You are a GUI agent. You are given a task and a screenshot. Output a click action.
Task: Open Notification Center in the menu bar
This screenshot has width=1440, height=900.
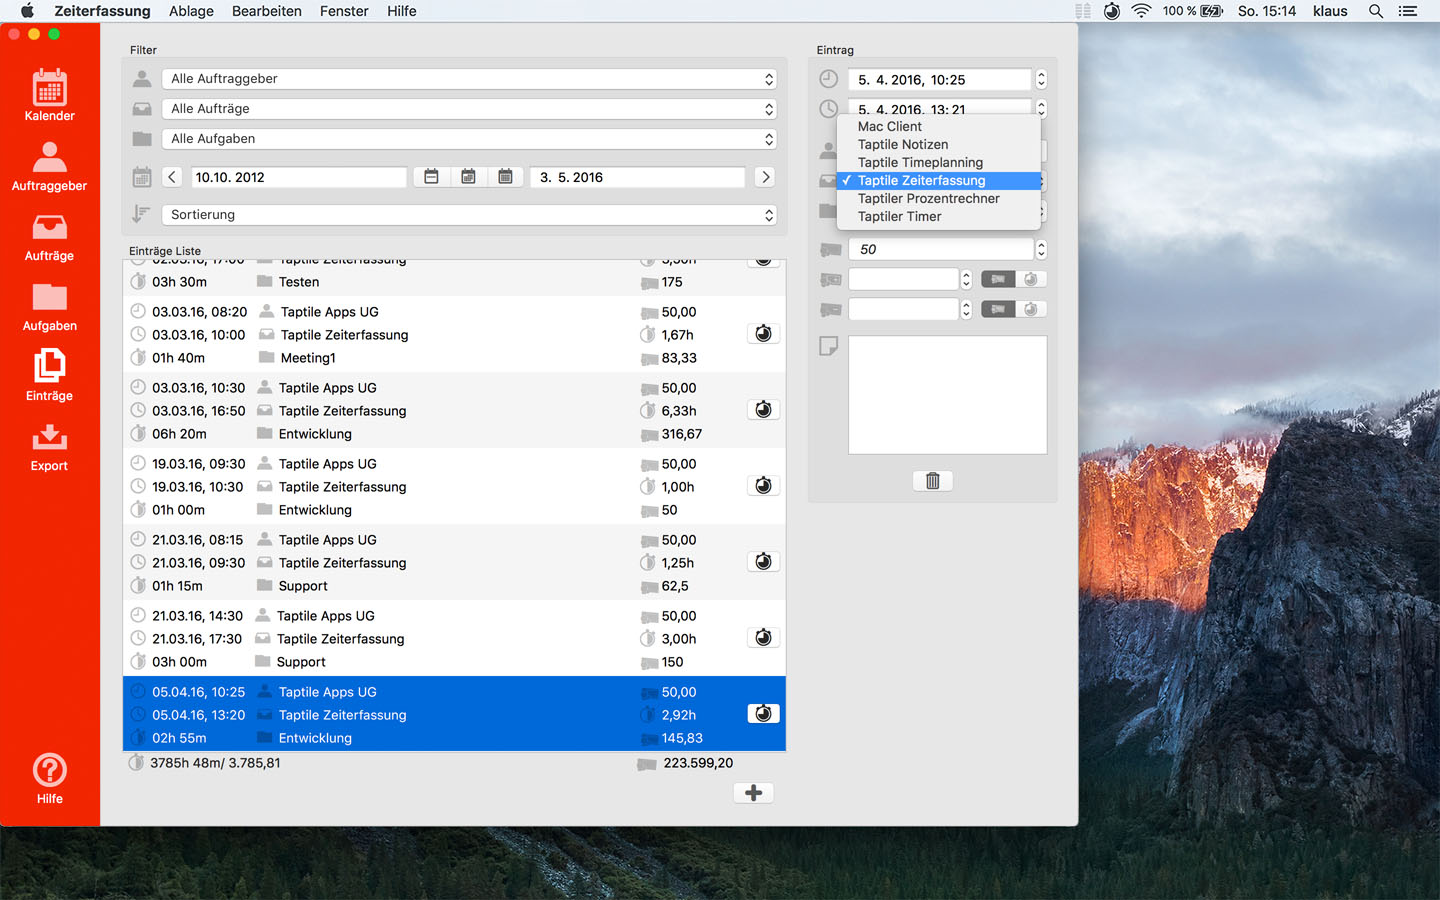coord(1408,11)
